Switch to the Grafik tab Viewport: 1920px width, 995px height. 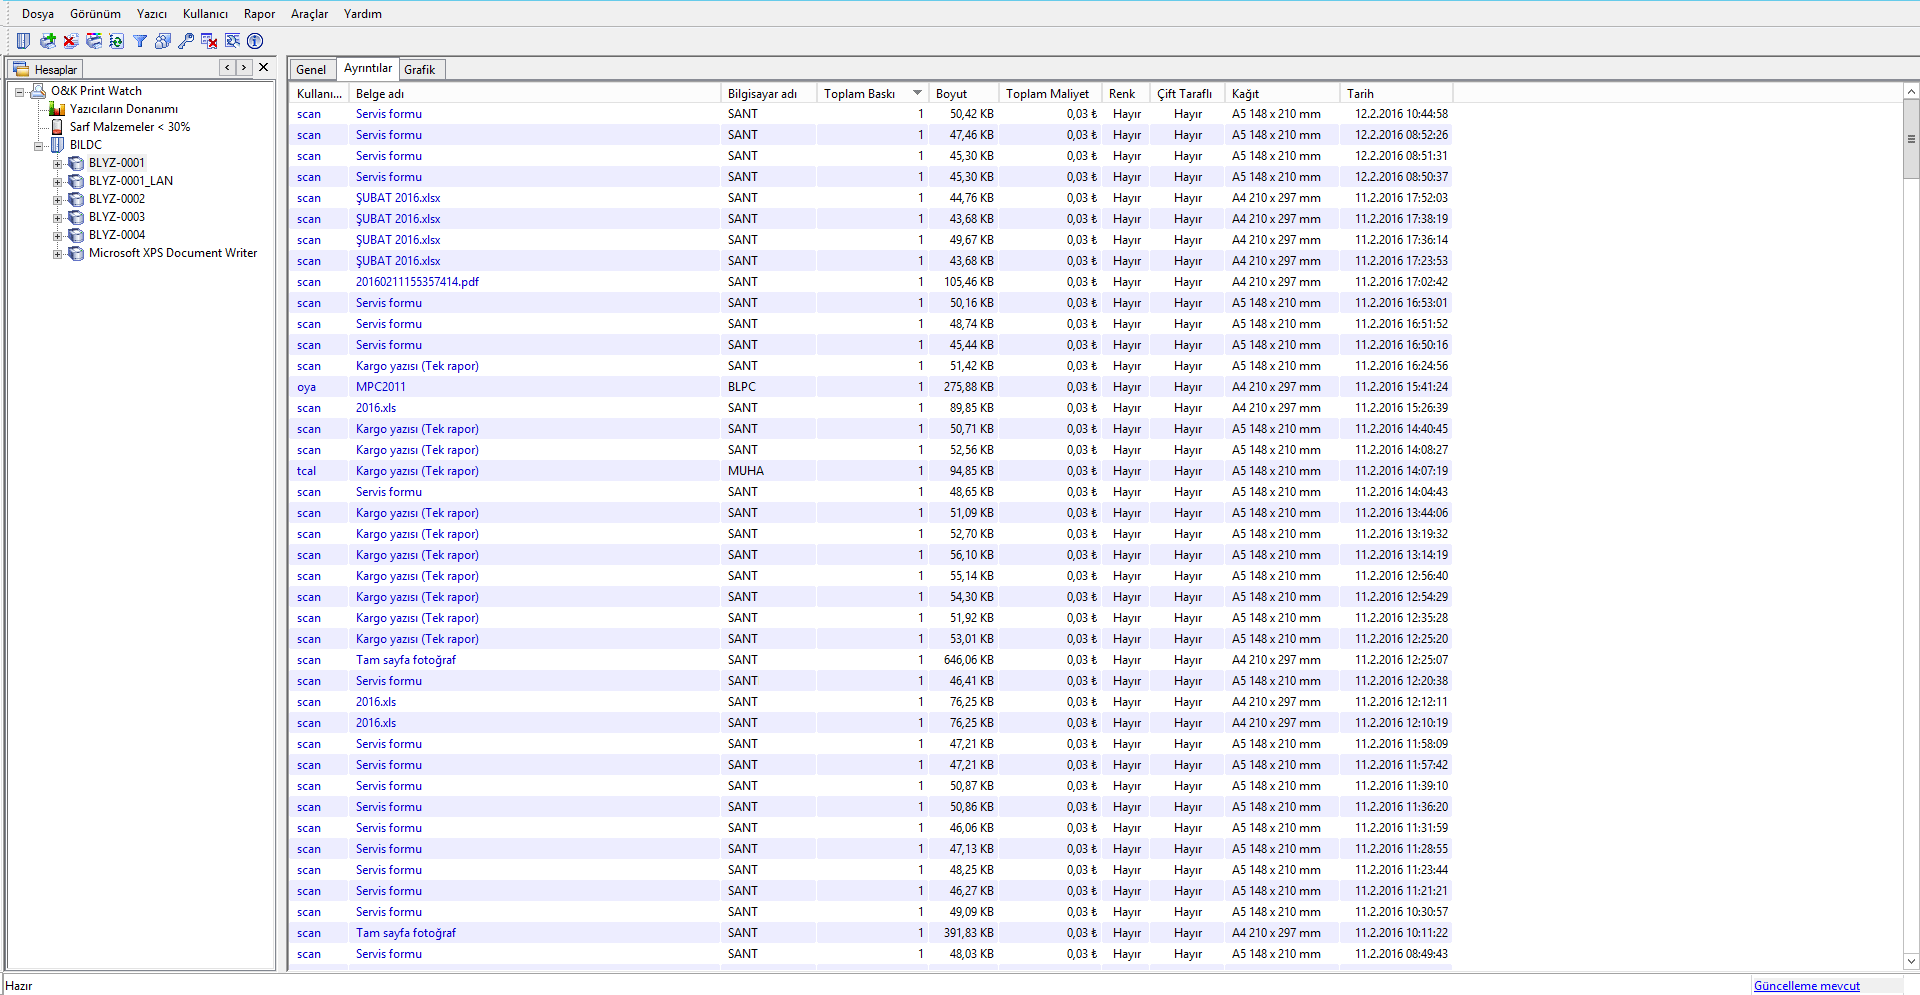[x=421, y=70]
